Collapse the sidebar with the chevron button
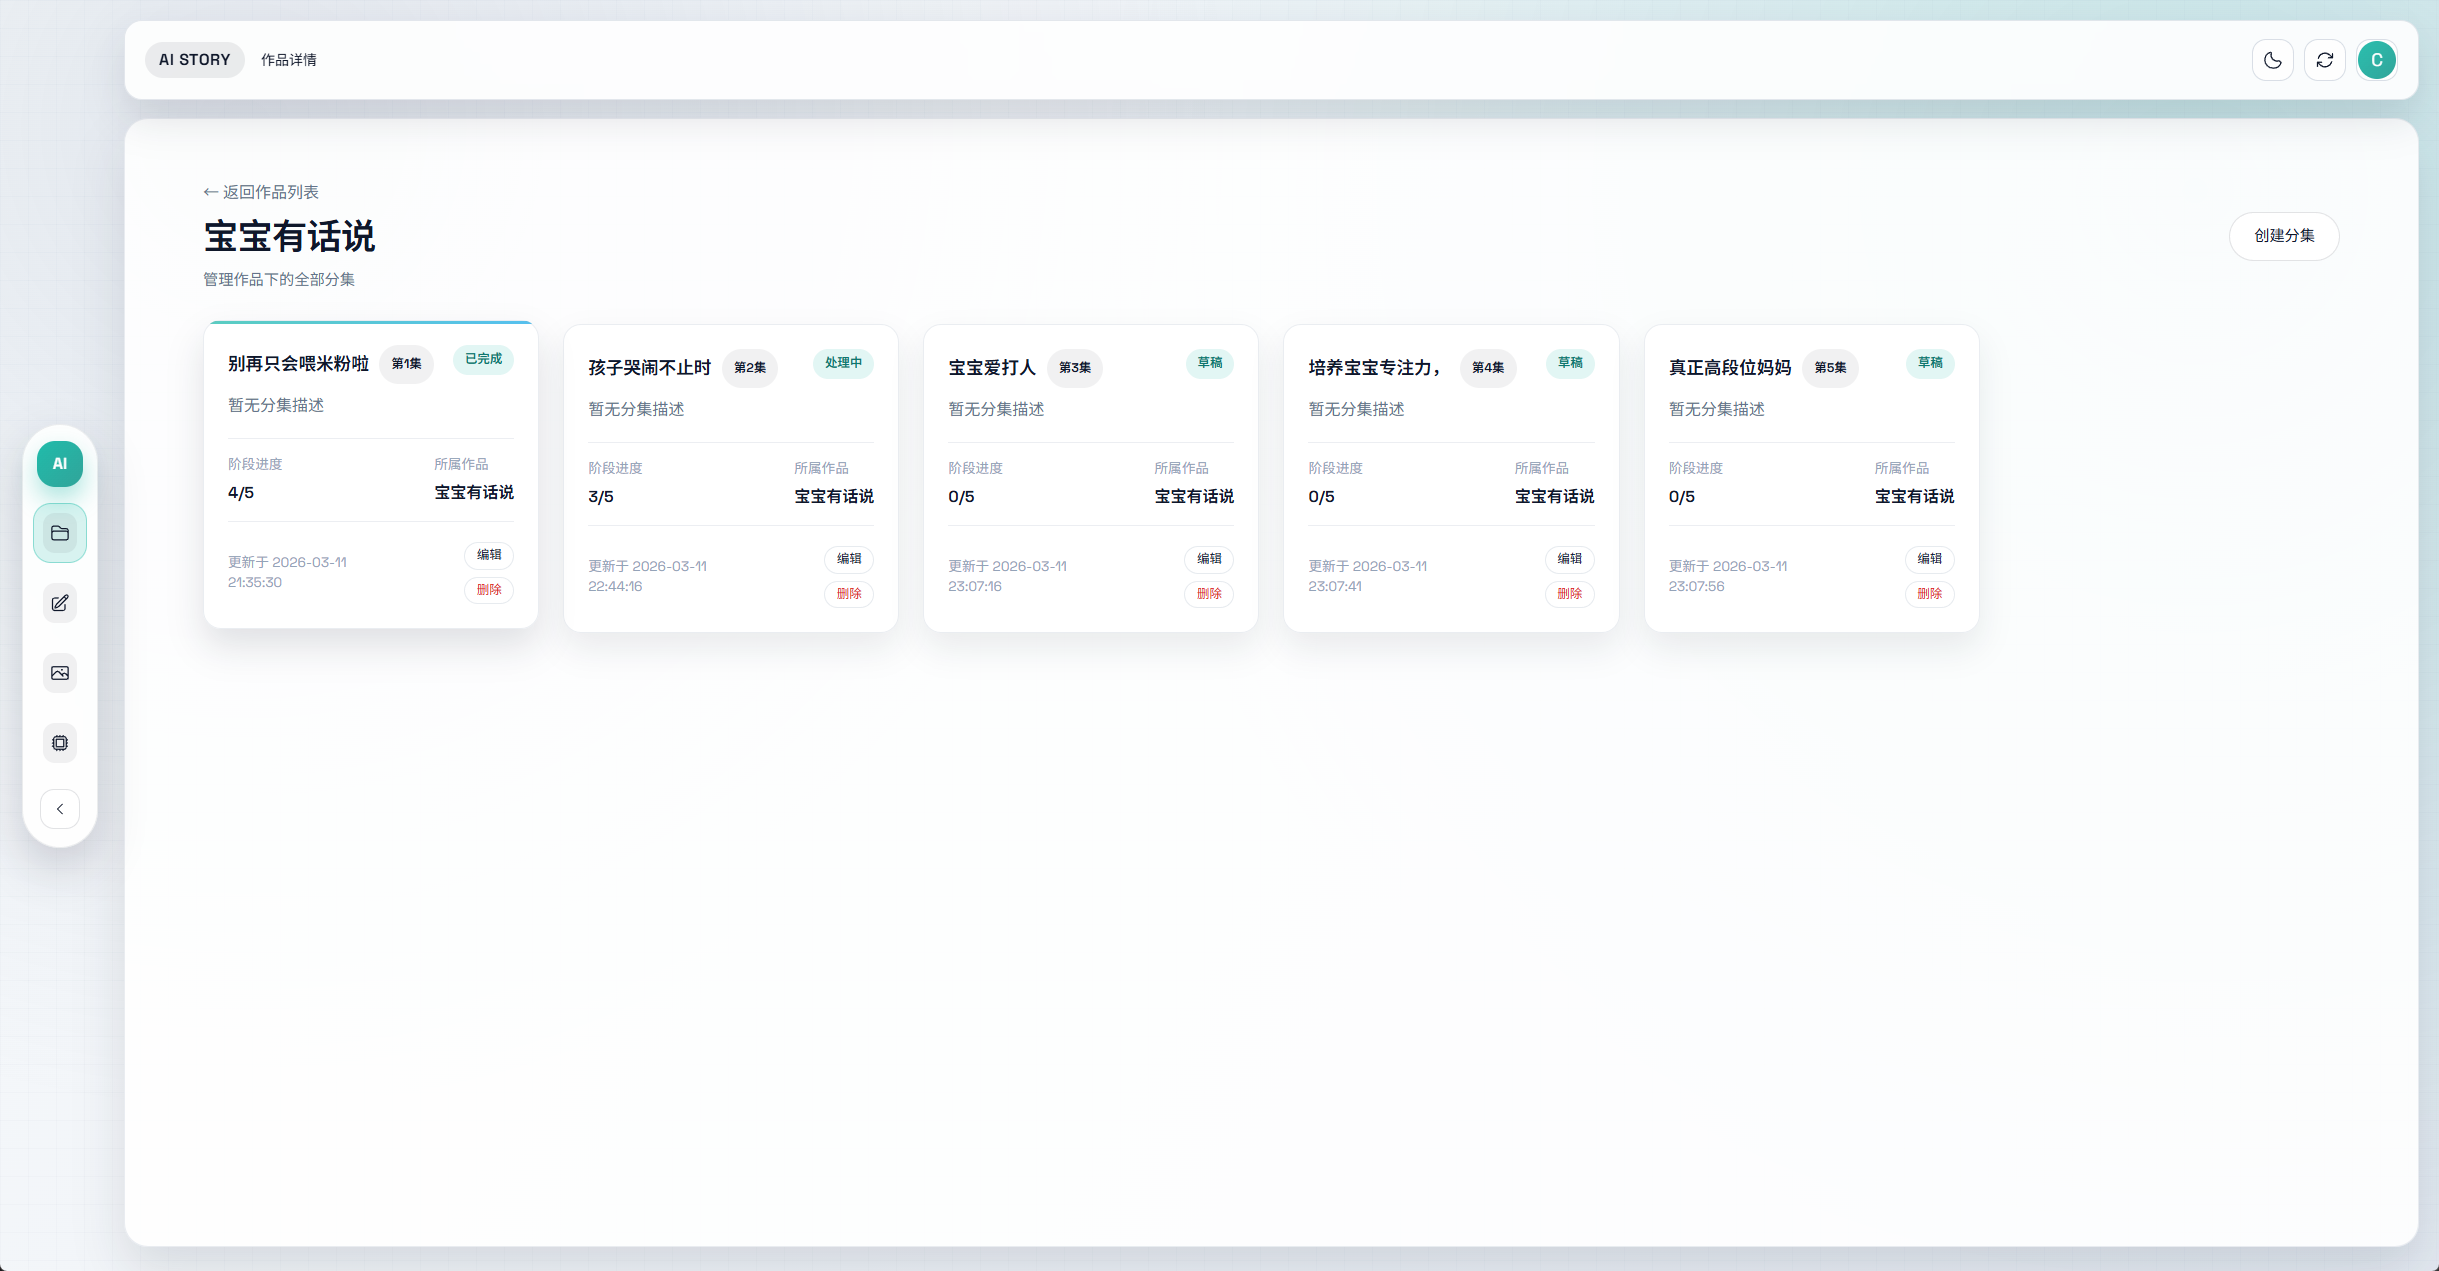 [60, 809]
